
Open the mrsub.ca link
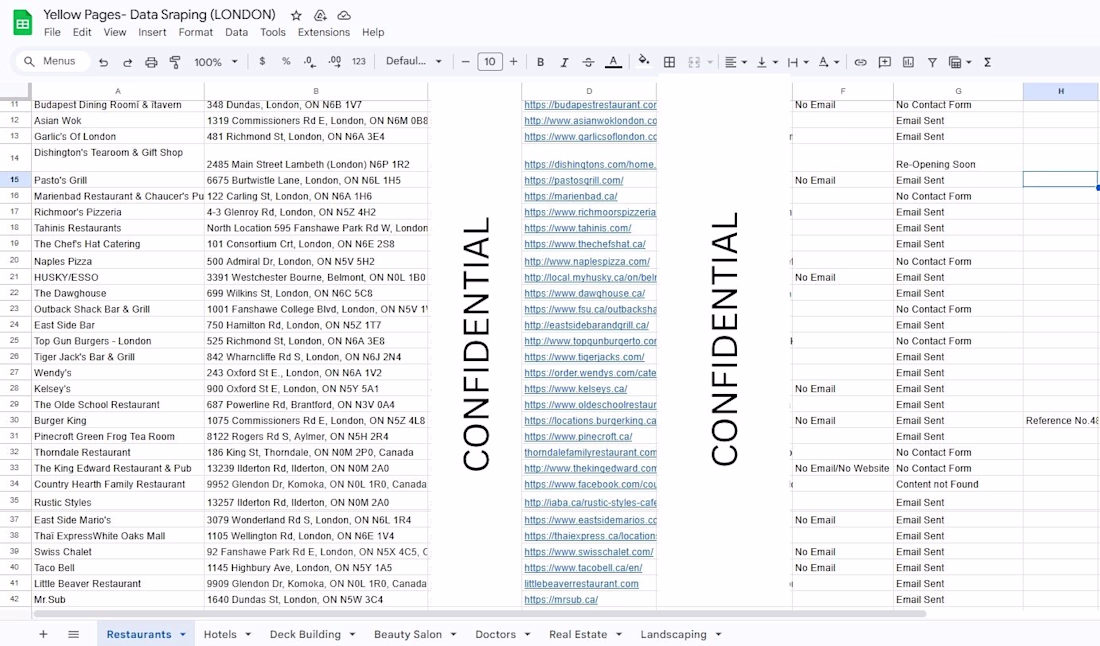pyautogui.click(x=561, y=600)
